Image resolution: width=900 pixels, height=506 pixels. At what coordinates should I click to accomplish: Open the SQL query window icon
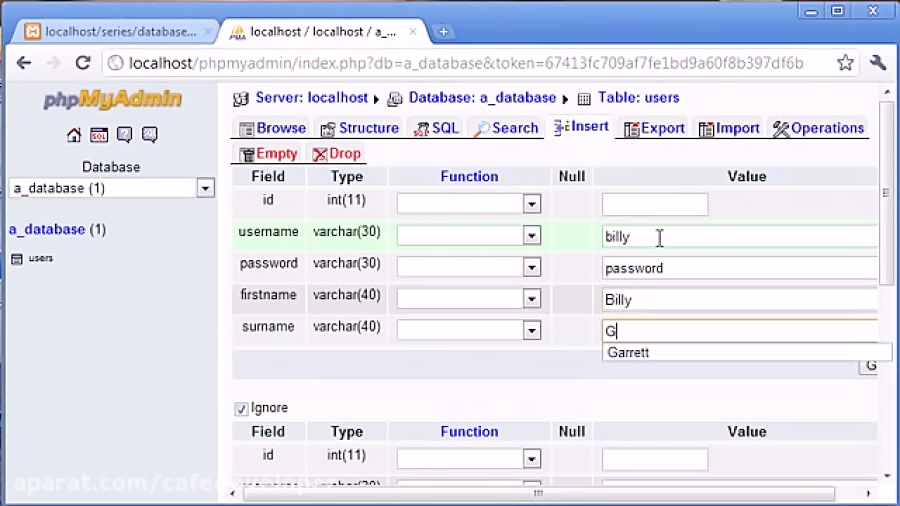coord(99,135)
